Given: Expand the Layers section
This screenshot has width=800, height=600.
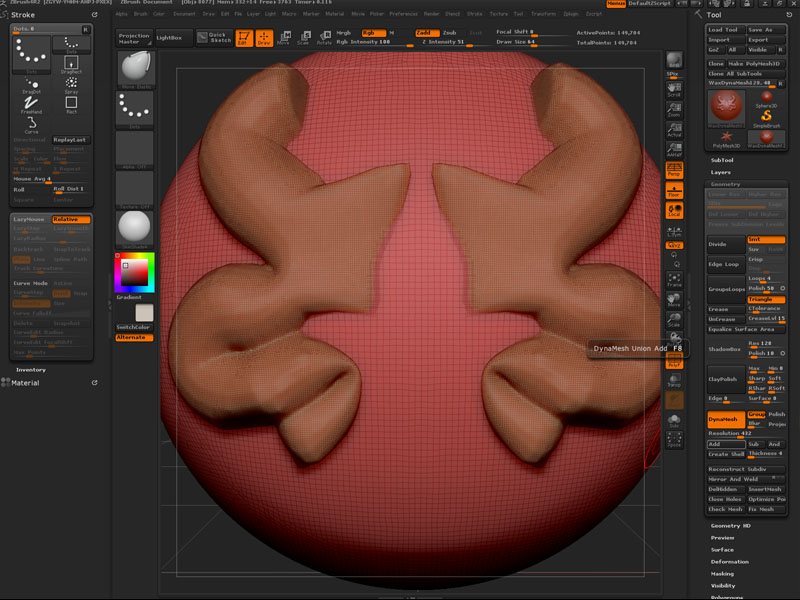Looking at the screenshot, I should (x=720, y=172).
